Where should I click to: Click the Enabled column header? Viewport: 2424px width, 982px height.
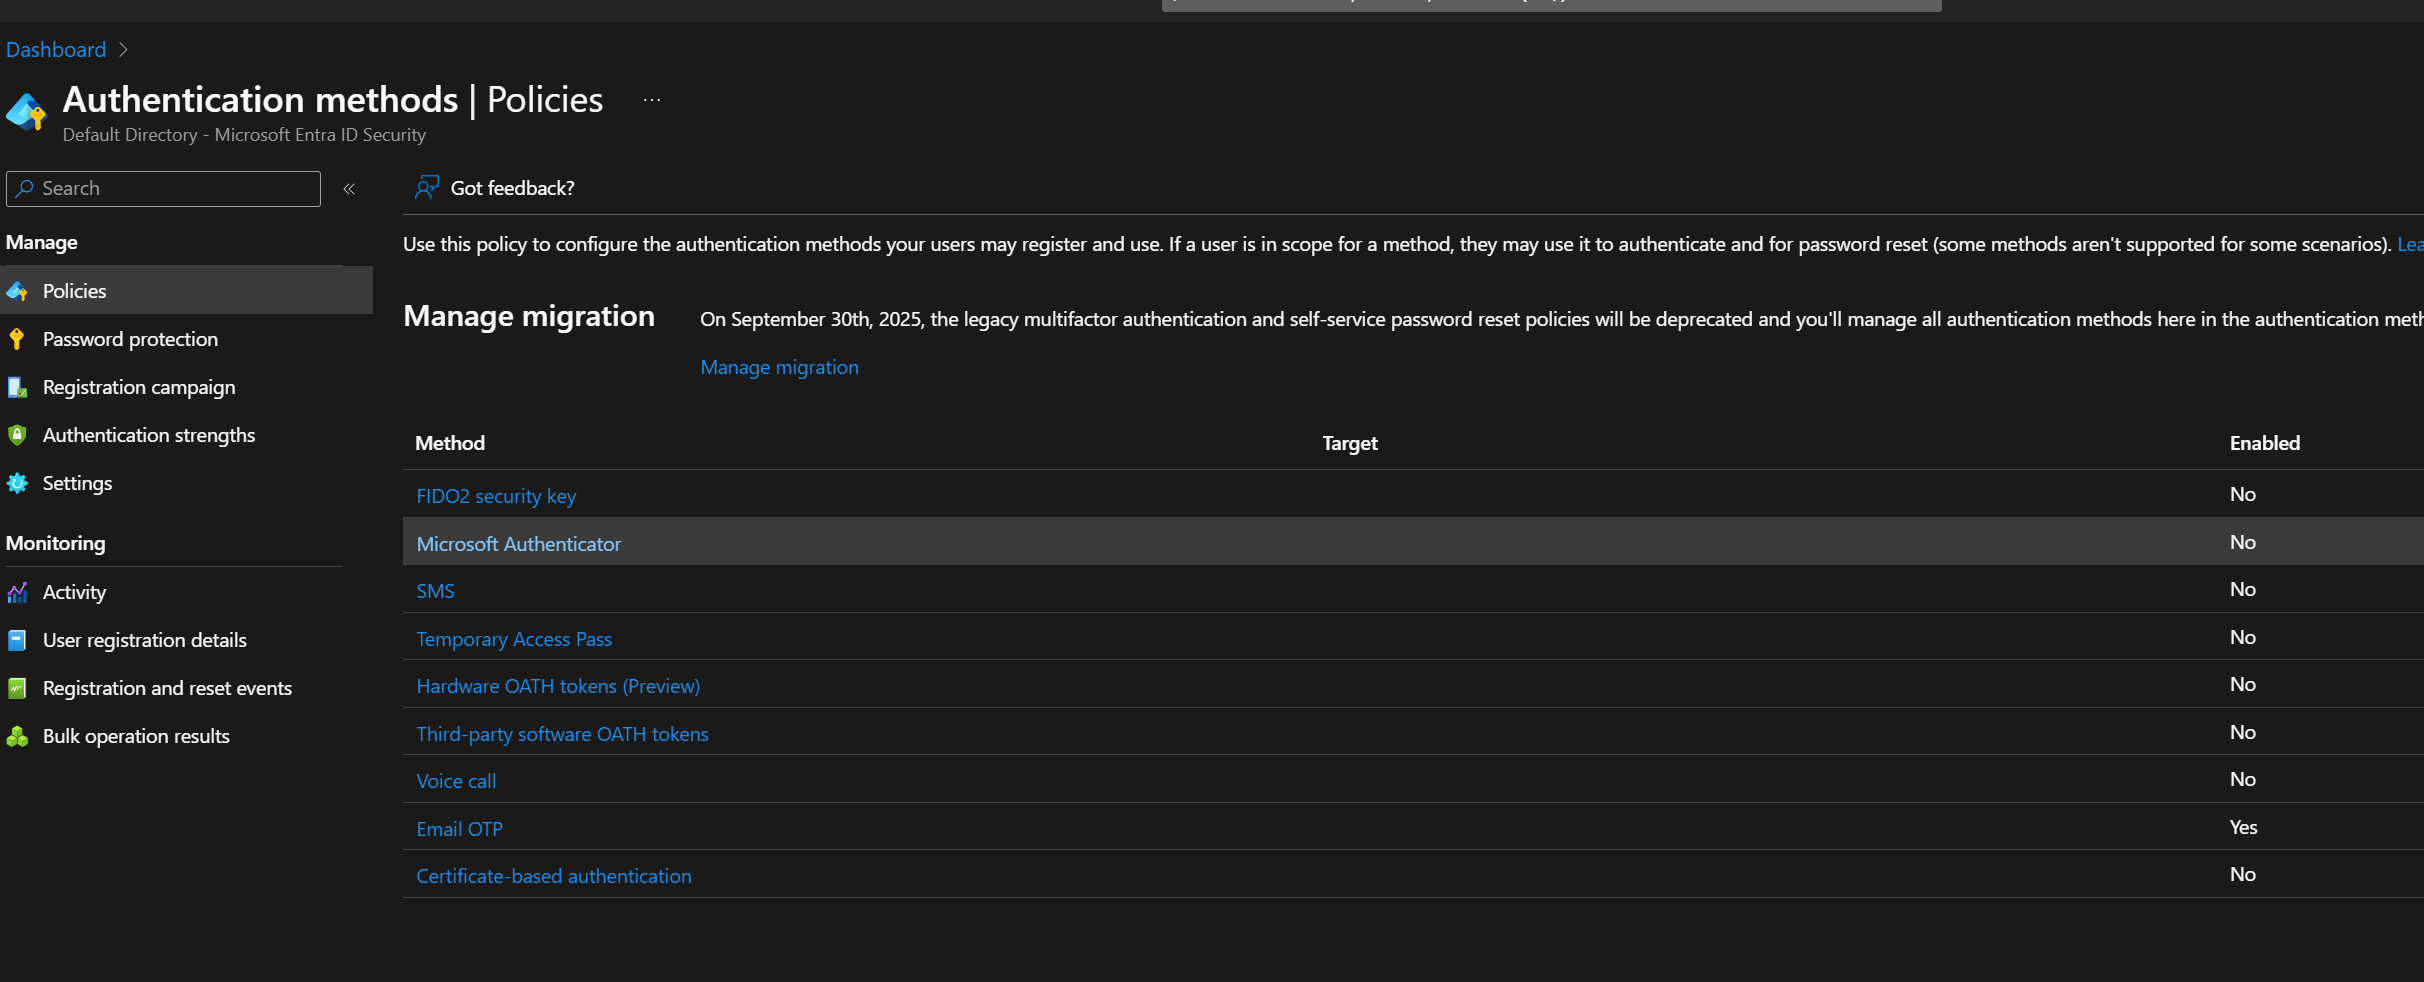point(2265,443)
